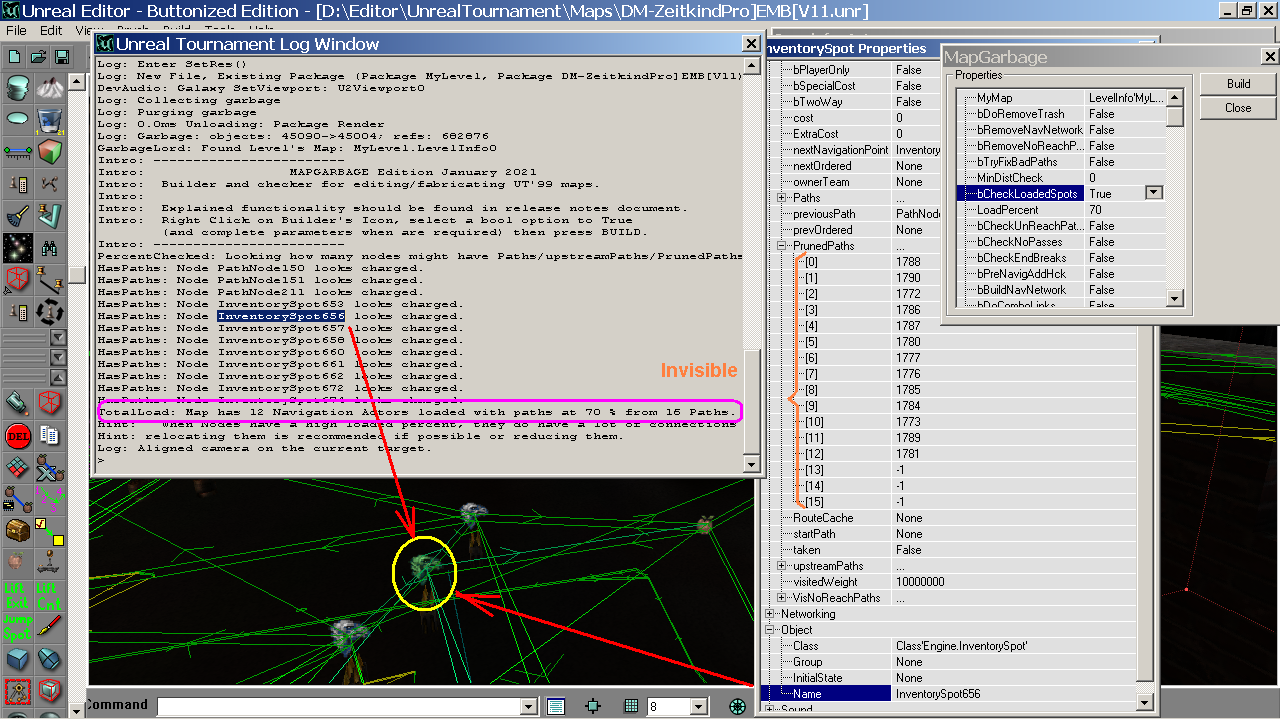Click the Name property row InventorySpot656
The height and width of the screenshot is (720, 1280).
coord(948,694)
